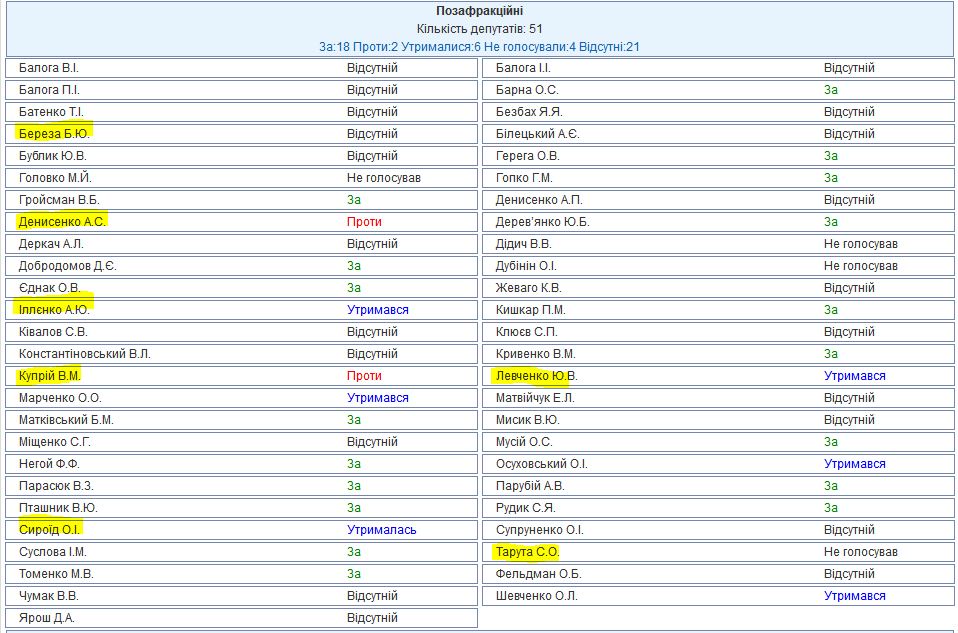This screenshot has width=958, height=633.
Task: Click the highlighted name Денисенко А.С.
Action: coord(62,222)
